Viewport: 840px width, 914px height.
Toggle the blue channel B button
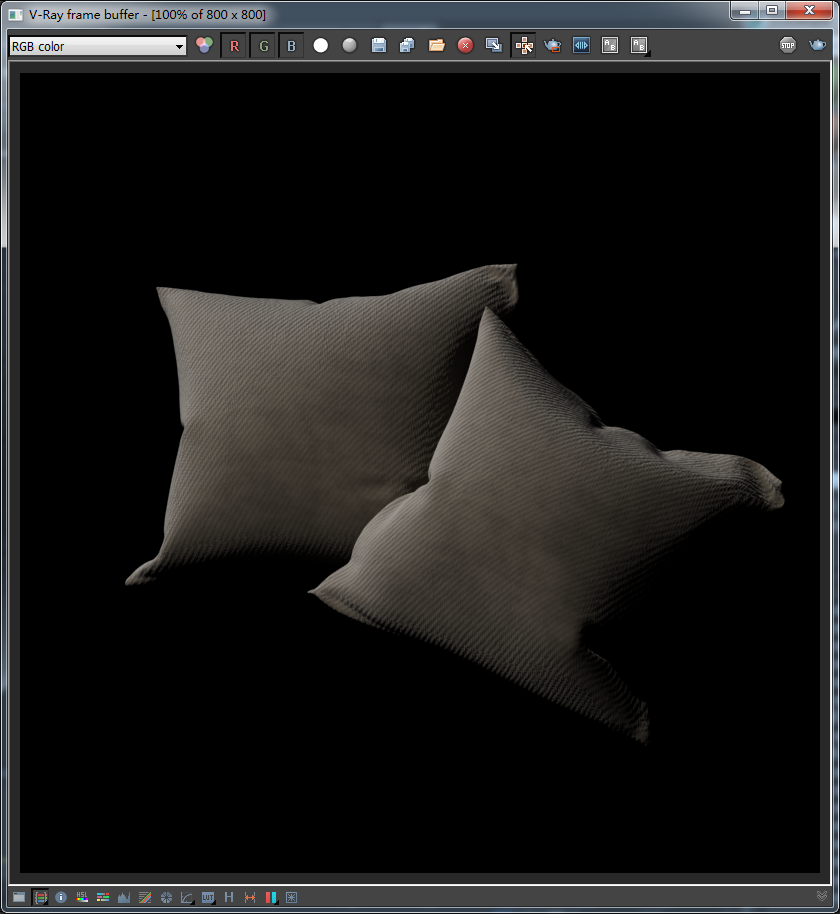point(291,45)
